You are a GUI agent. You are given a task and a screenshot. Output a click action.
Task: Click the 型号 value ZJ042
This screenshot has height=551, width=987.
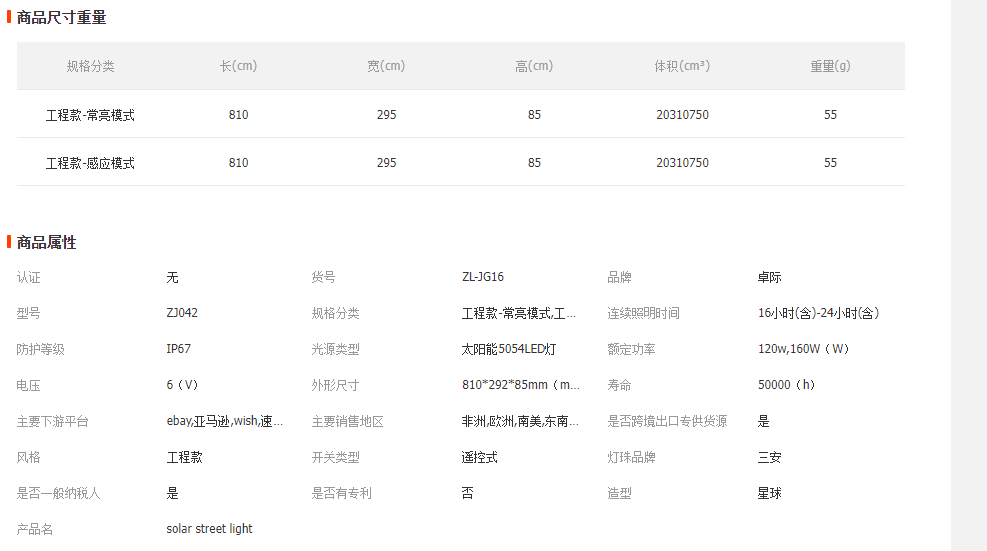(x=182, y=313)
